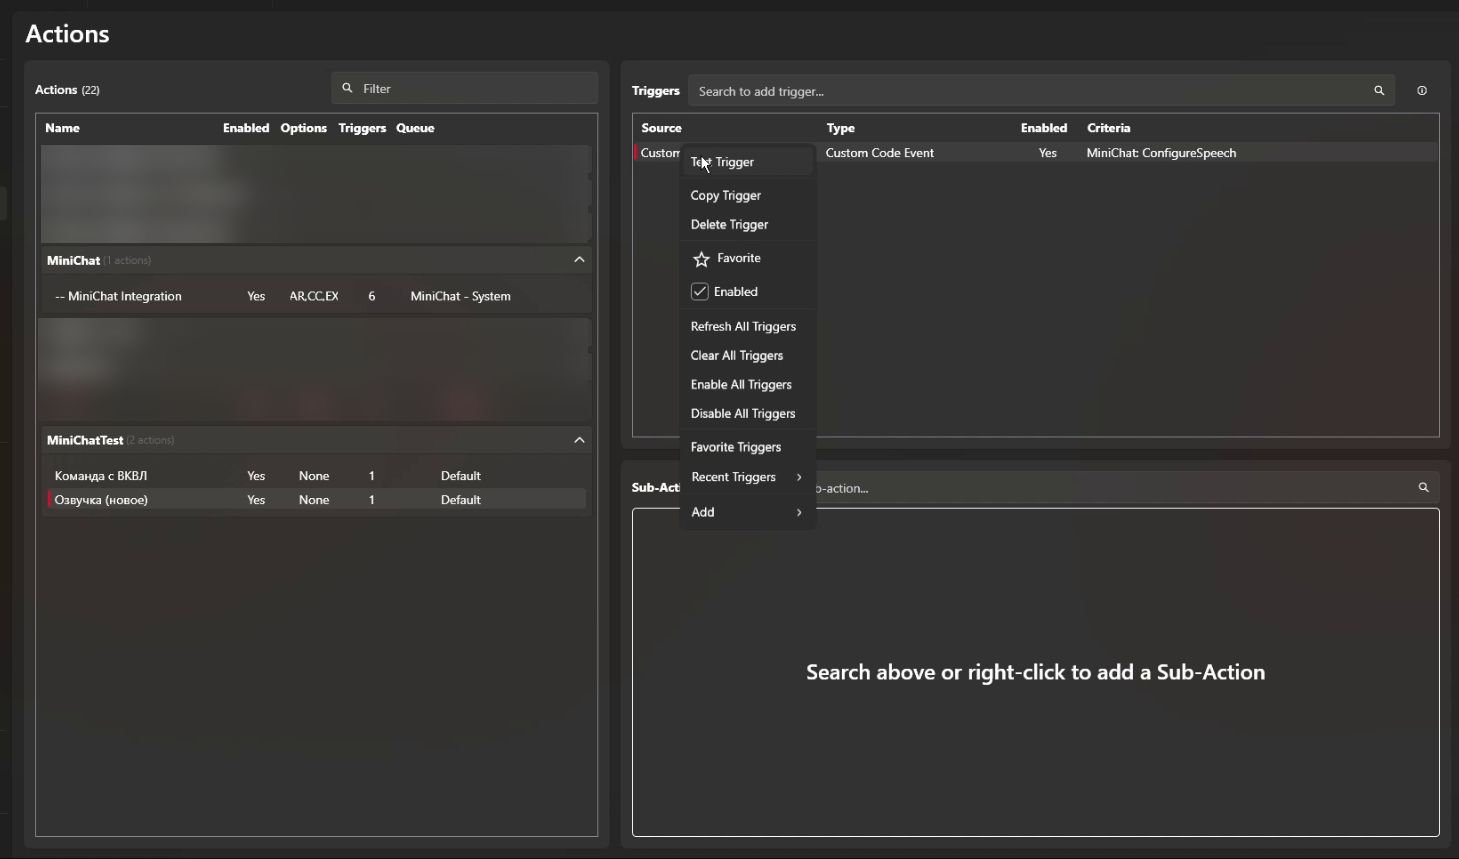Click the Triggers search magnifier icon
The image size is (1459, 859).
click(1379, 91)
